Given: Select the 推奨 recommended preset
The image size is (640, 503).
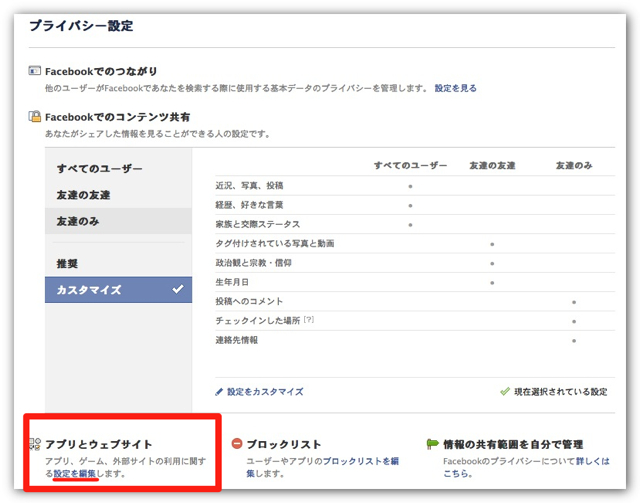Looking at the screenshot, I should tap(67, 263).
